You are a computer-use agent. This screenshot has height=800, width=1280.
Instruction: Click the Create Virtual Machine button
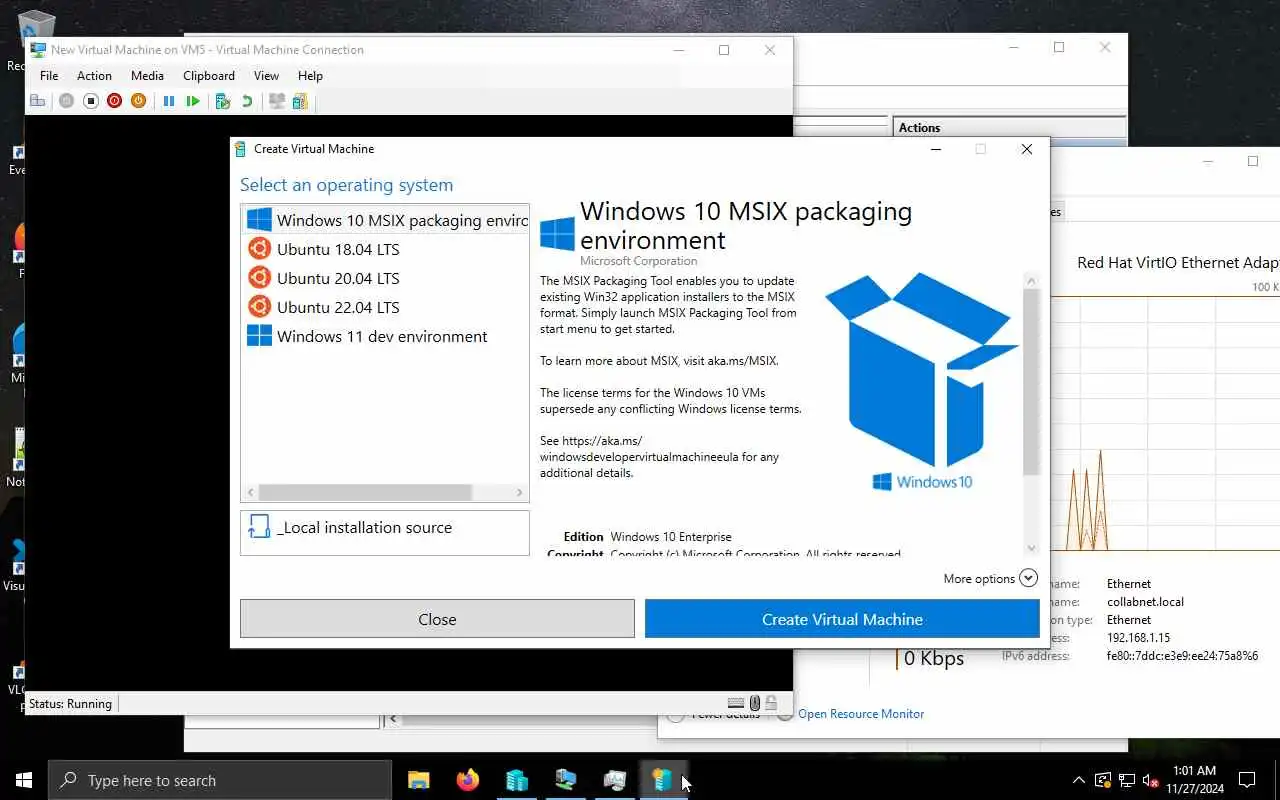click(842, 619)
